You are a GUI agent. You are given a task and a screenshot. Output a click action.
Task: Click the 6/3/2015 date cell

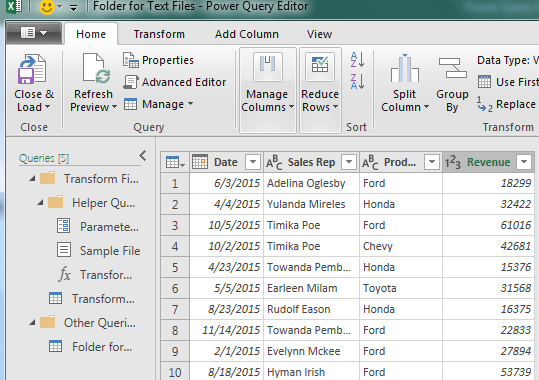227,183
